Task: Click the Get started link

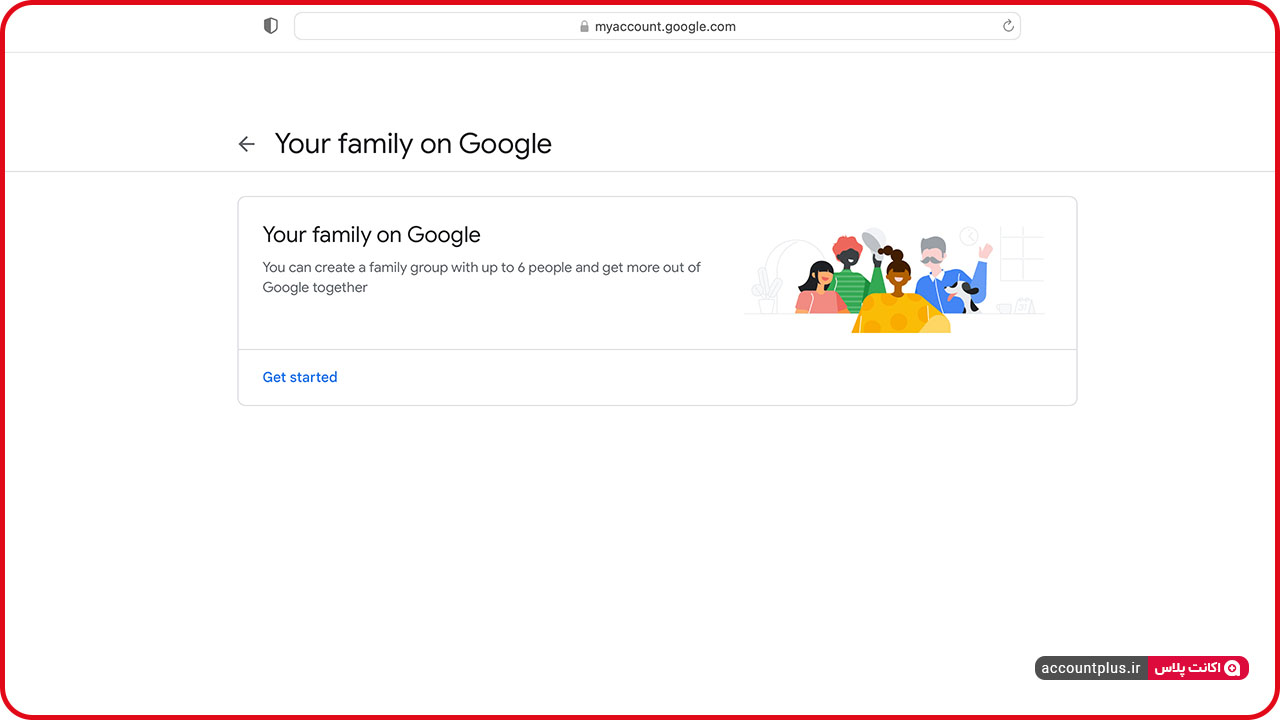Action: pos(300,377)
